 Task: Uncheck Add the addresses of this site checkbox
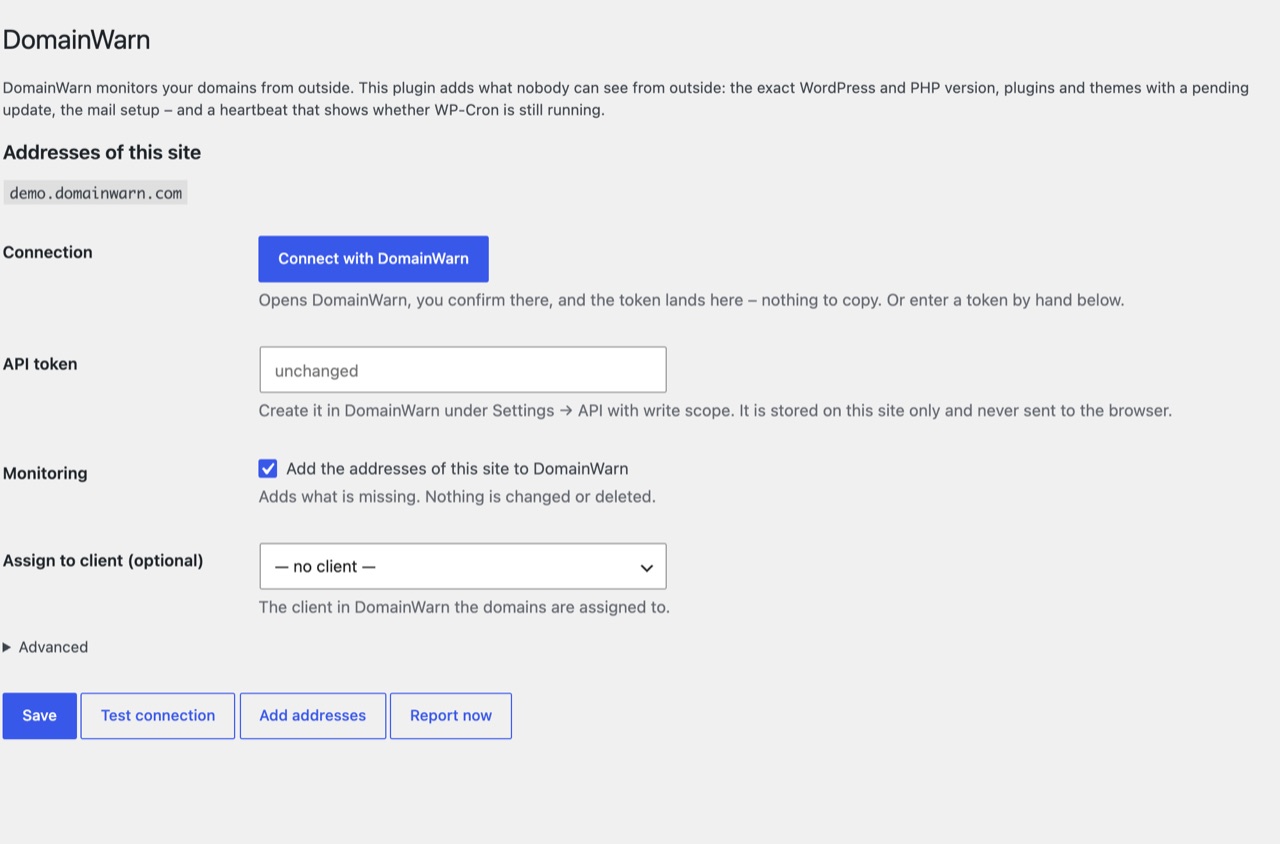click(x=268, y=468)
